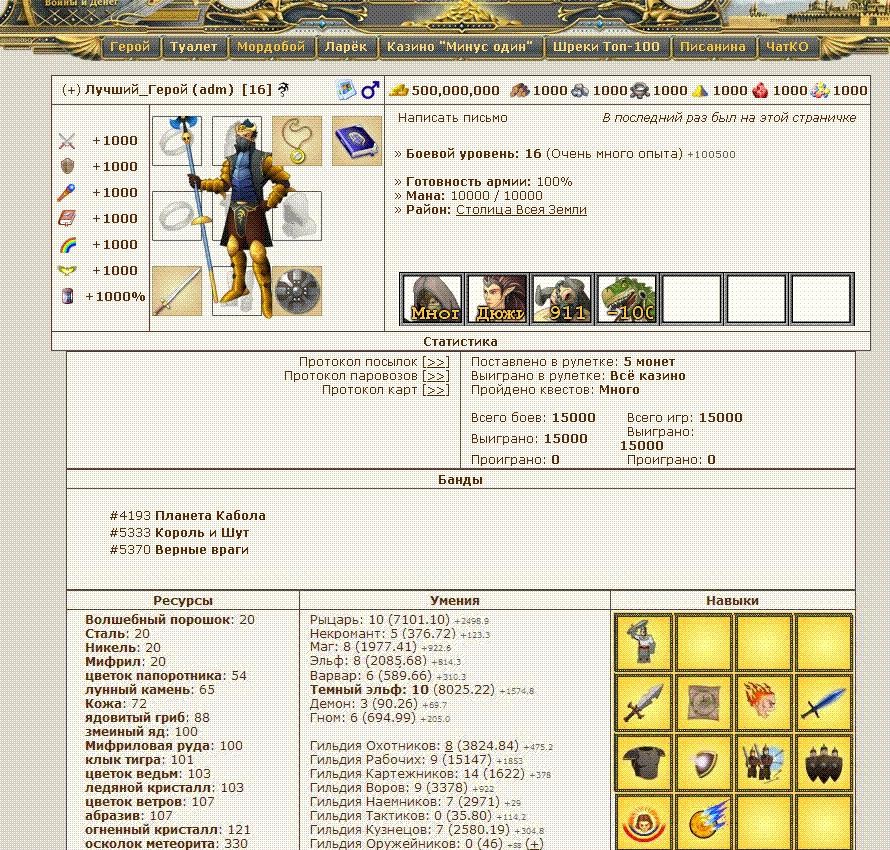Click the stone tablet skill icon
This screenshot has height=850, width=890.
[704, 702]
